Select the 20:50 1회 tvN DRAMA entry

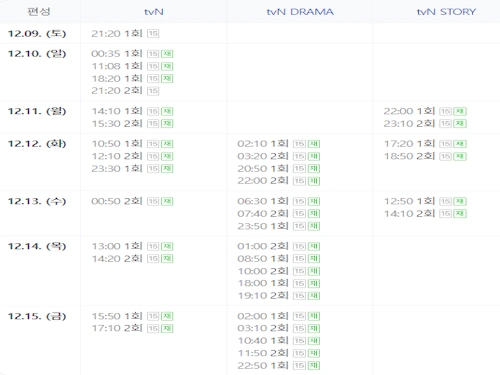point(263,168)
